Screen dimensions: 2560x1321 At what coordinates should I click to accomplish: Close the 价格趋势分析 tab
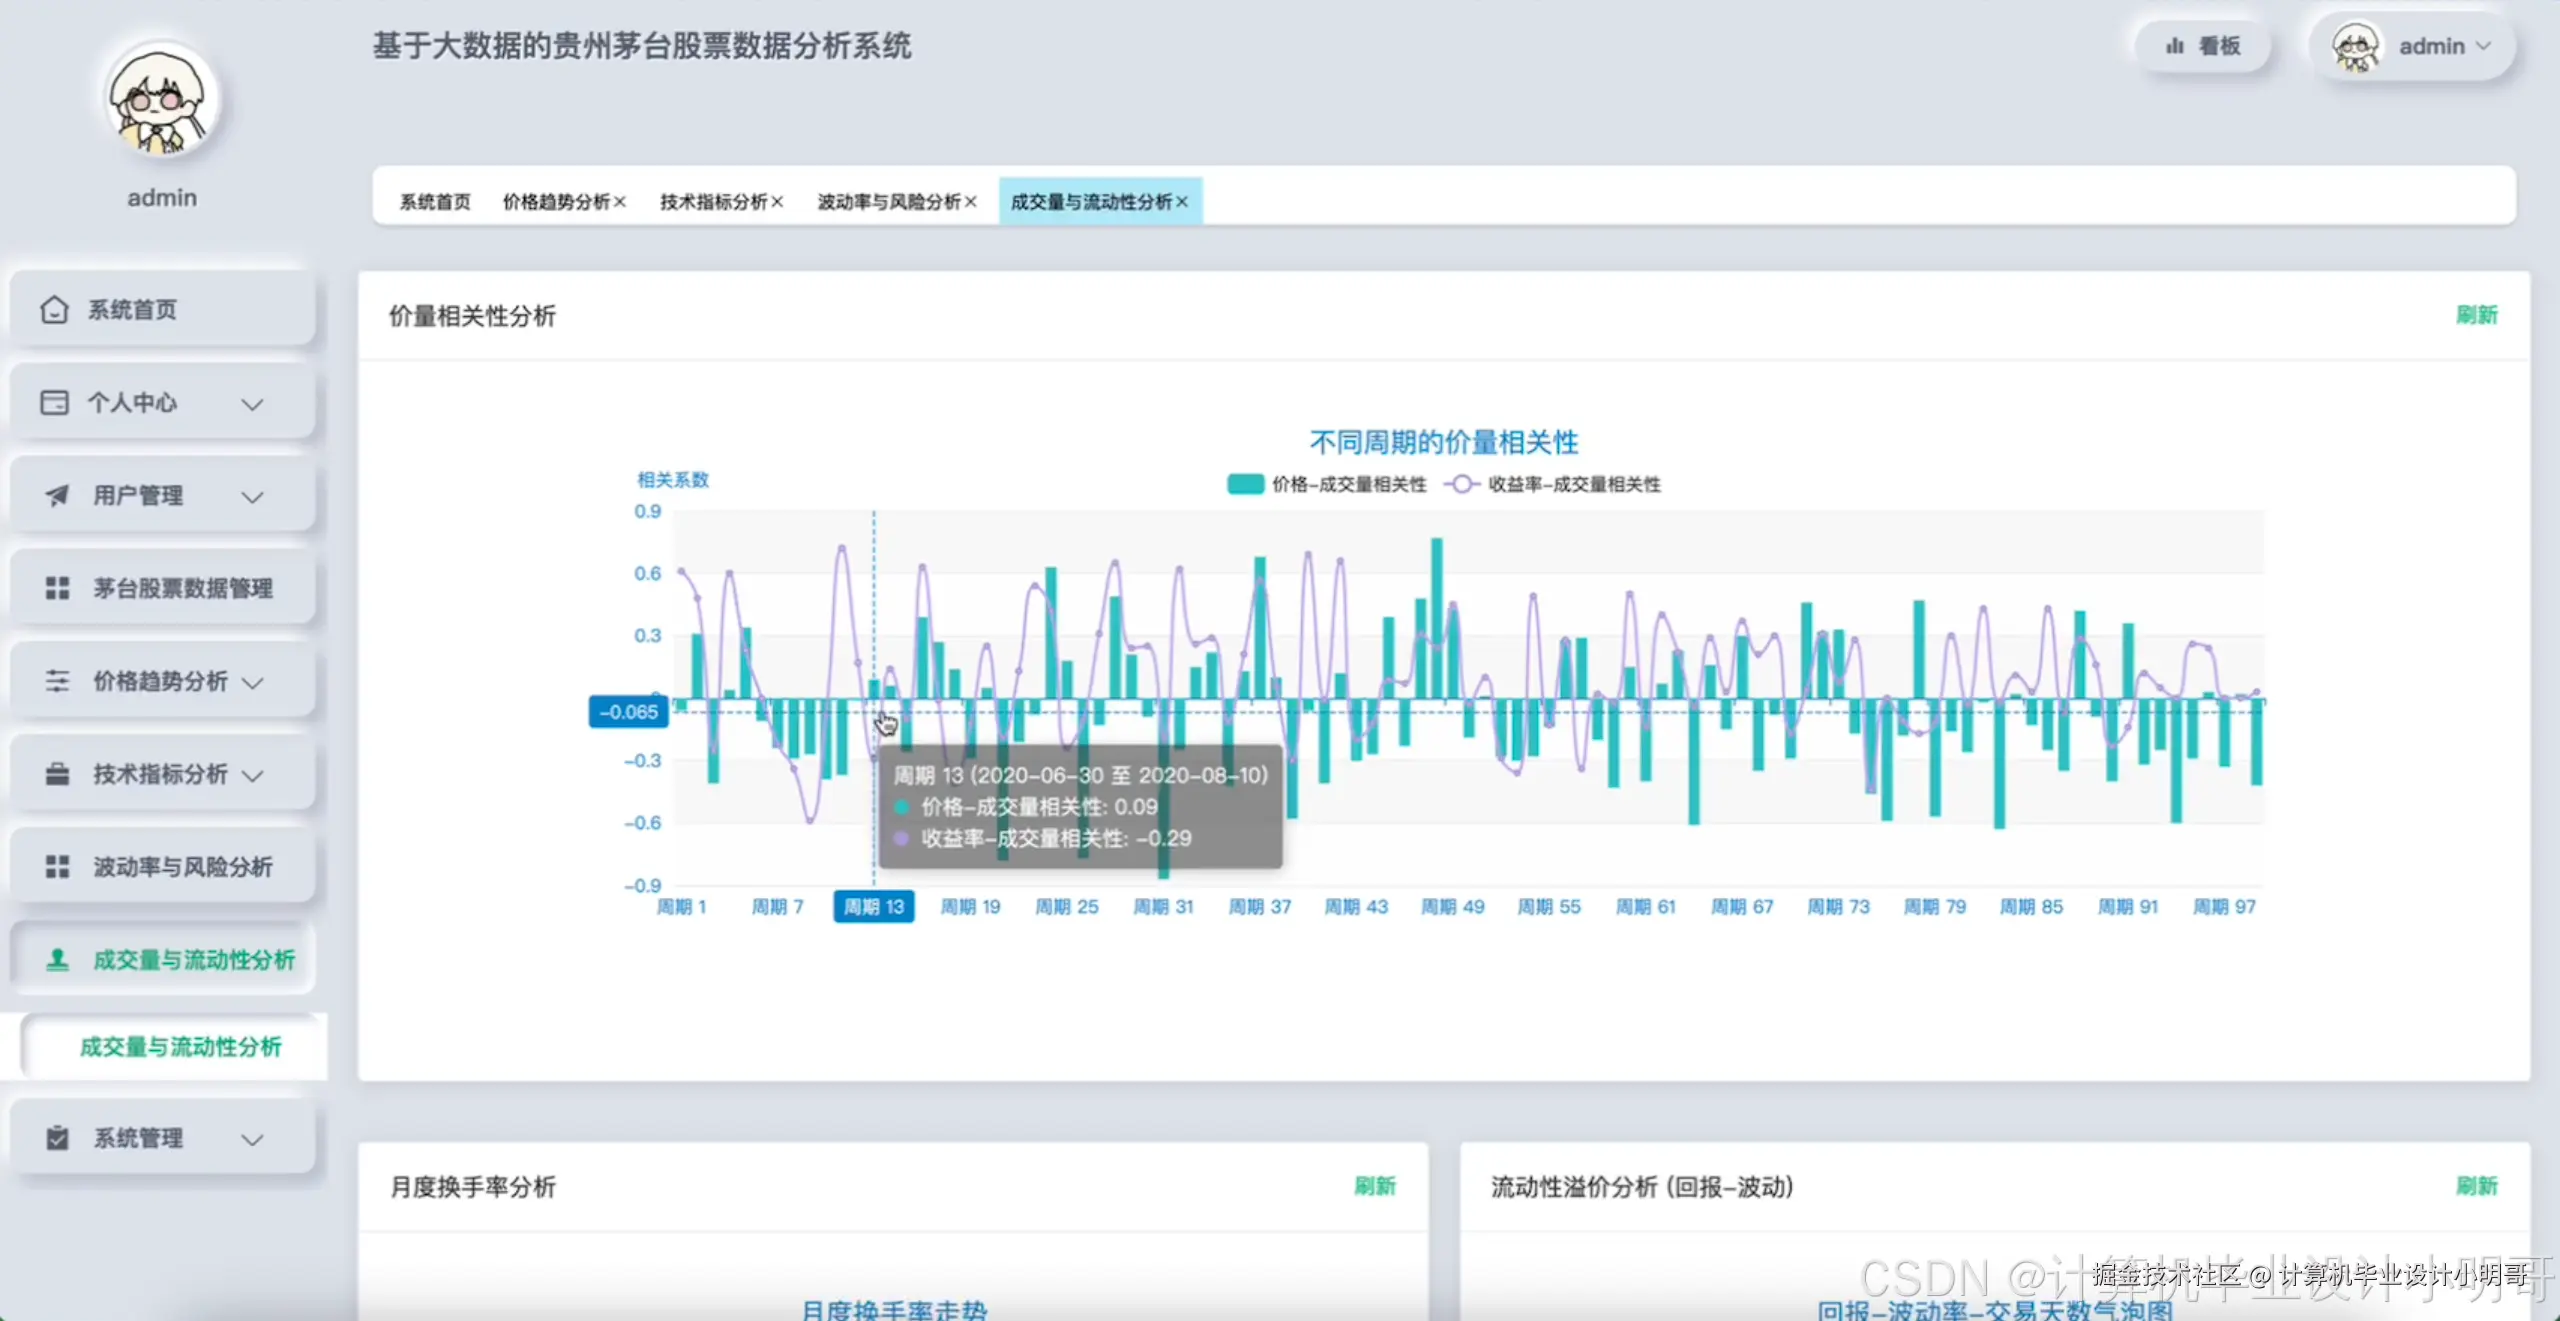[x=620, y=202]
